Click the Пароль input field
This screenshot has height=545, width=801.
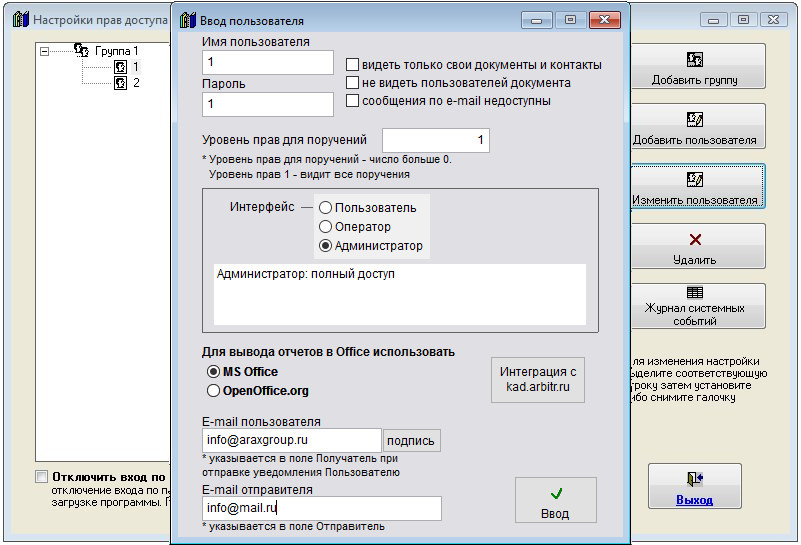click(x=268, y=104)
